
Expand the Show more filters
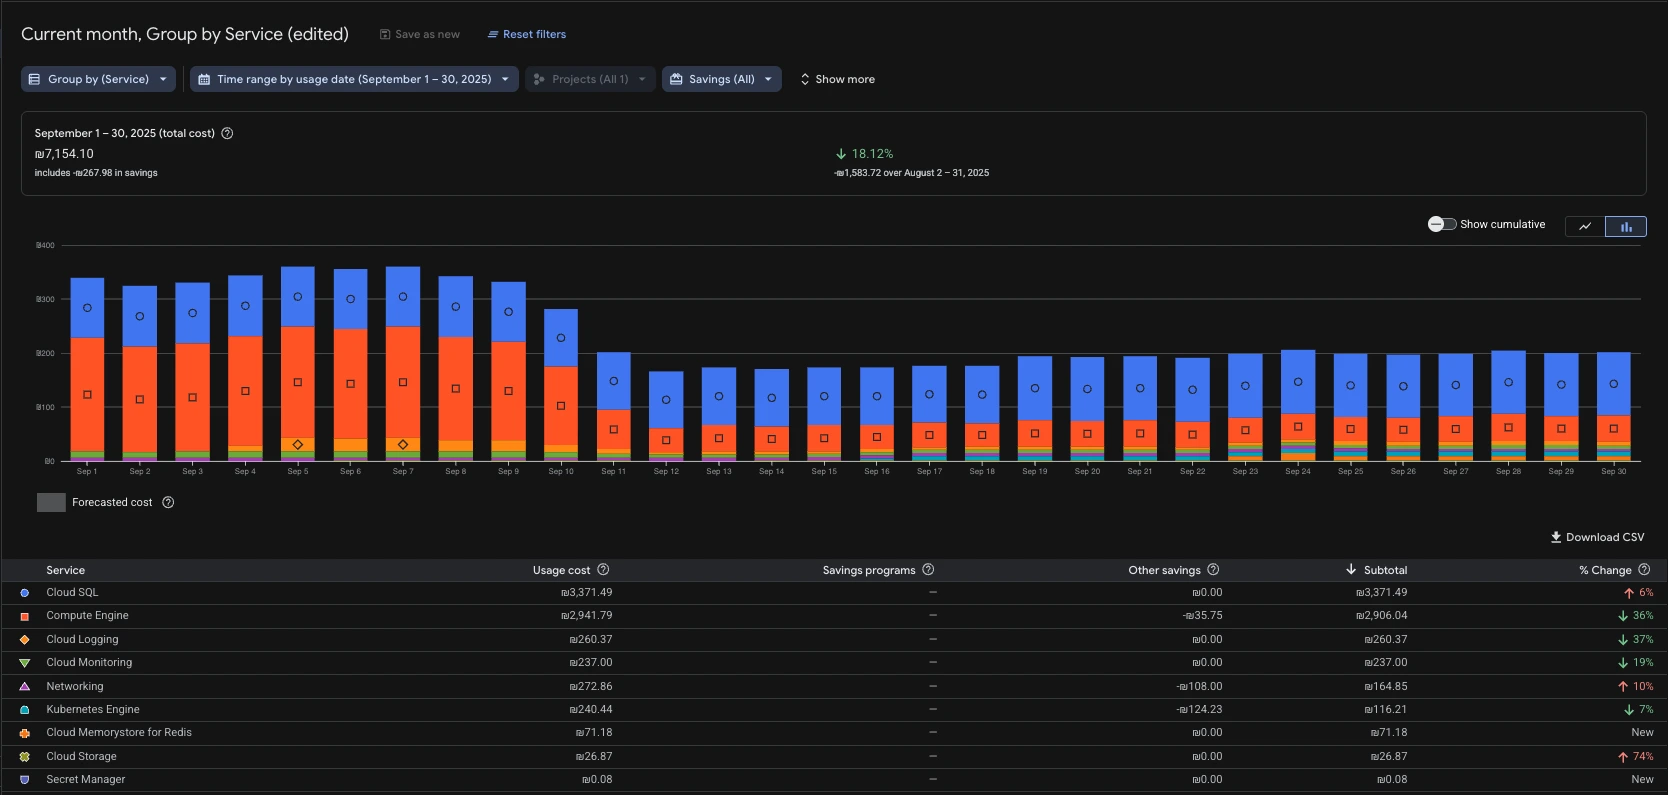coord(837,79)
